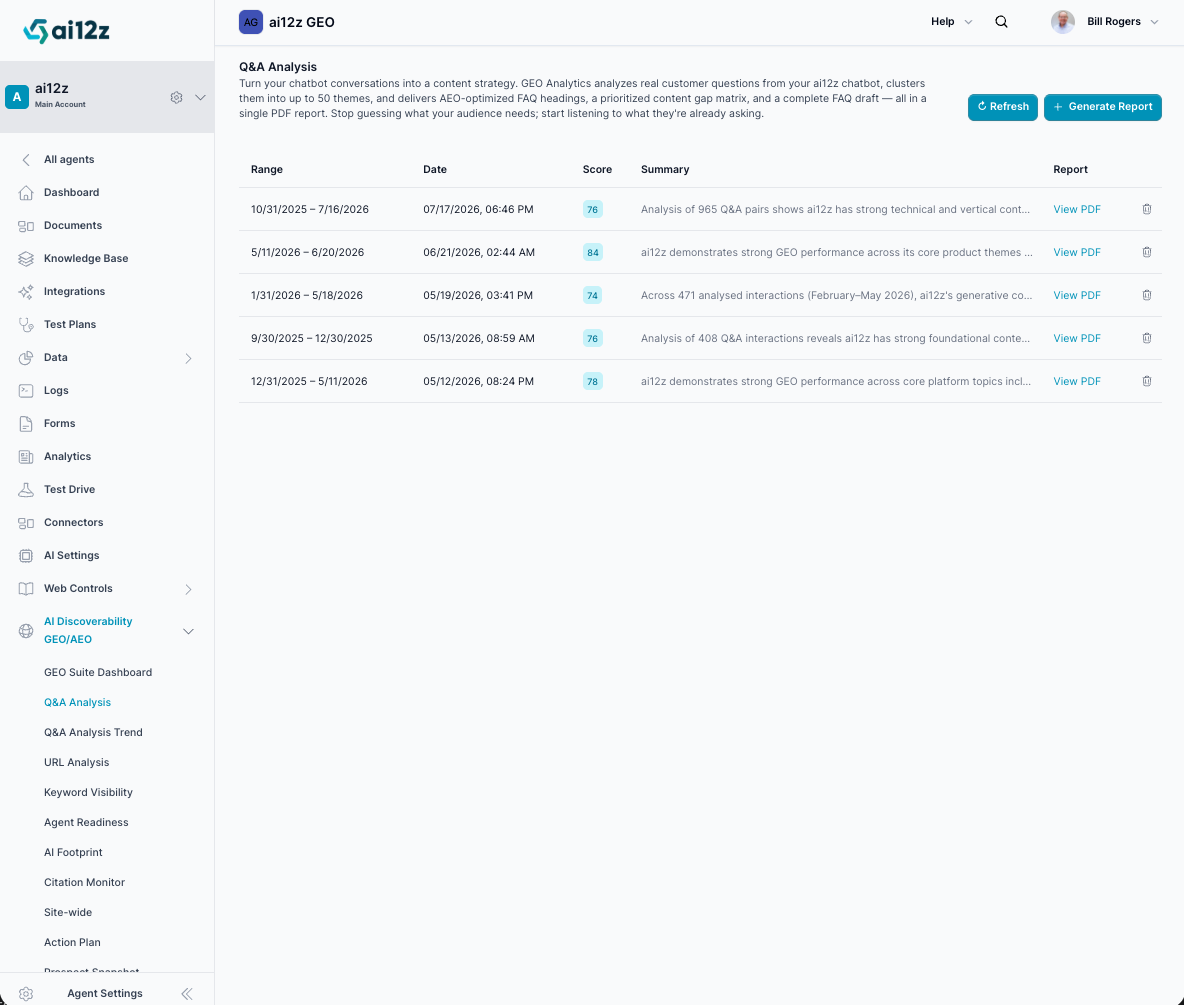Click the Dashboard home icon
This screenshot has height=1005, width=1184.
[x=26, y=193]
